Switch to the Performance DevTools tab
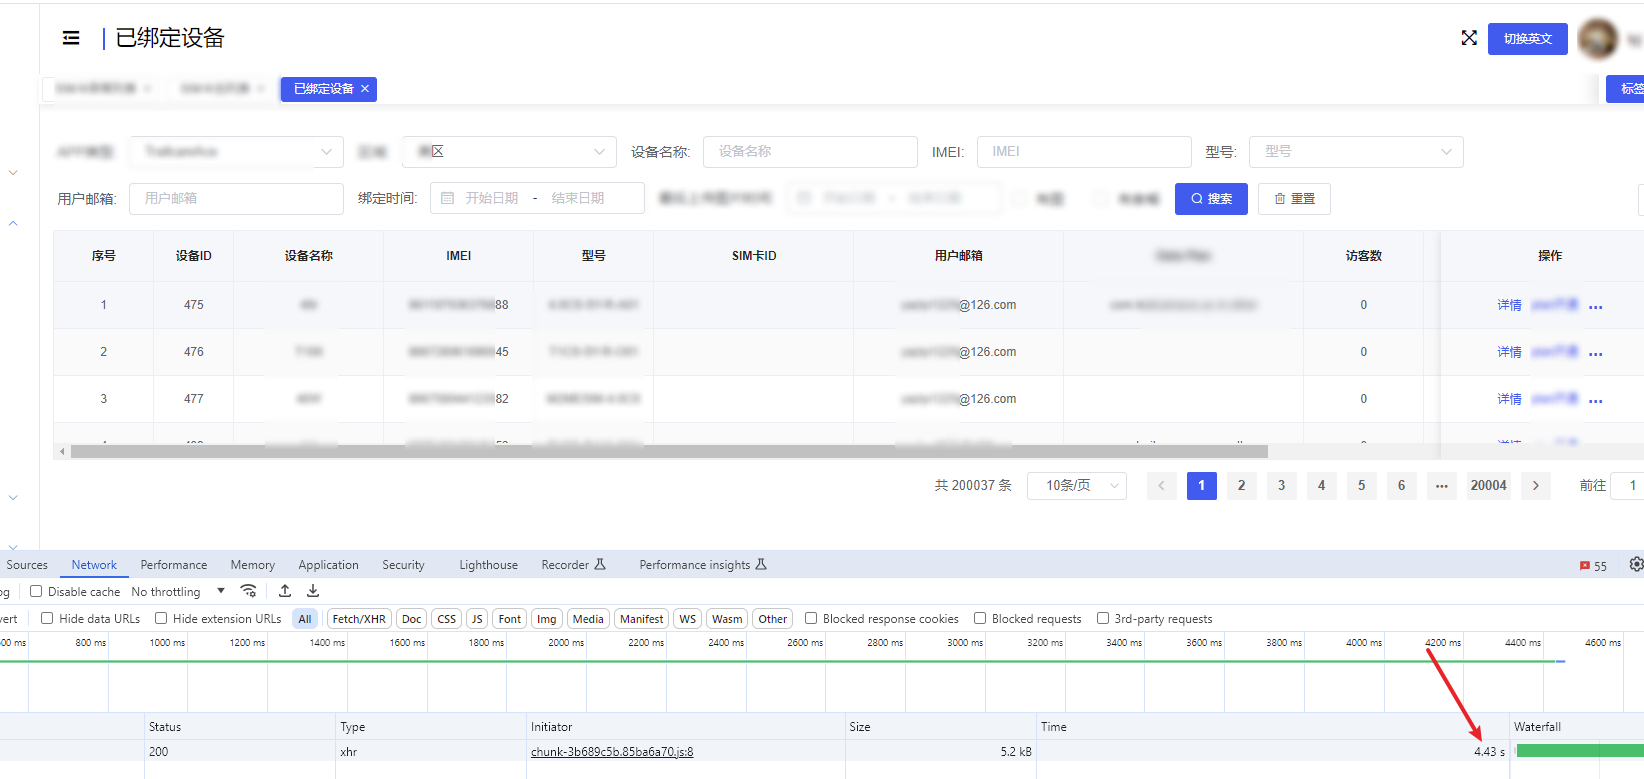 tap(174, 565)
